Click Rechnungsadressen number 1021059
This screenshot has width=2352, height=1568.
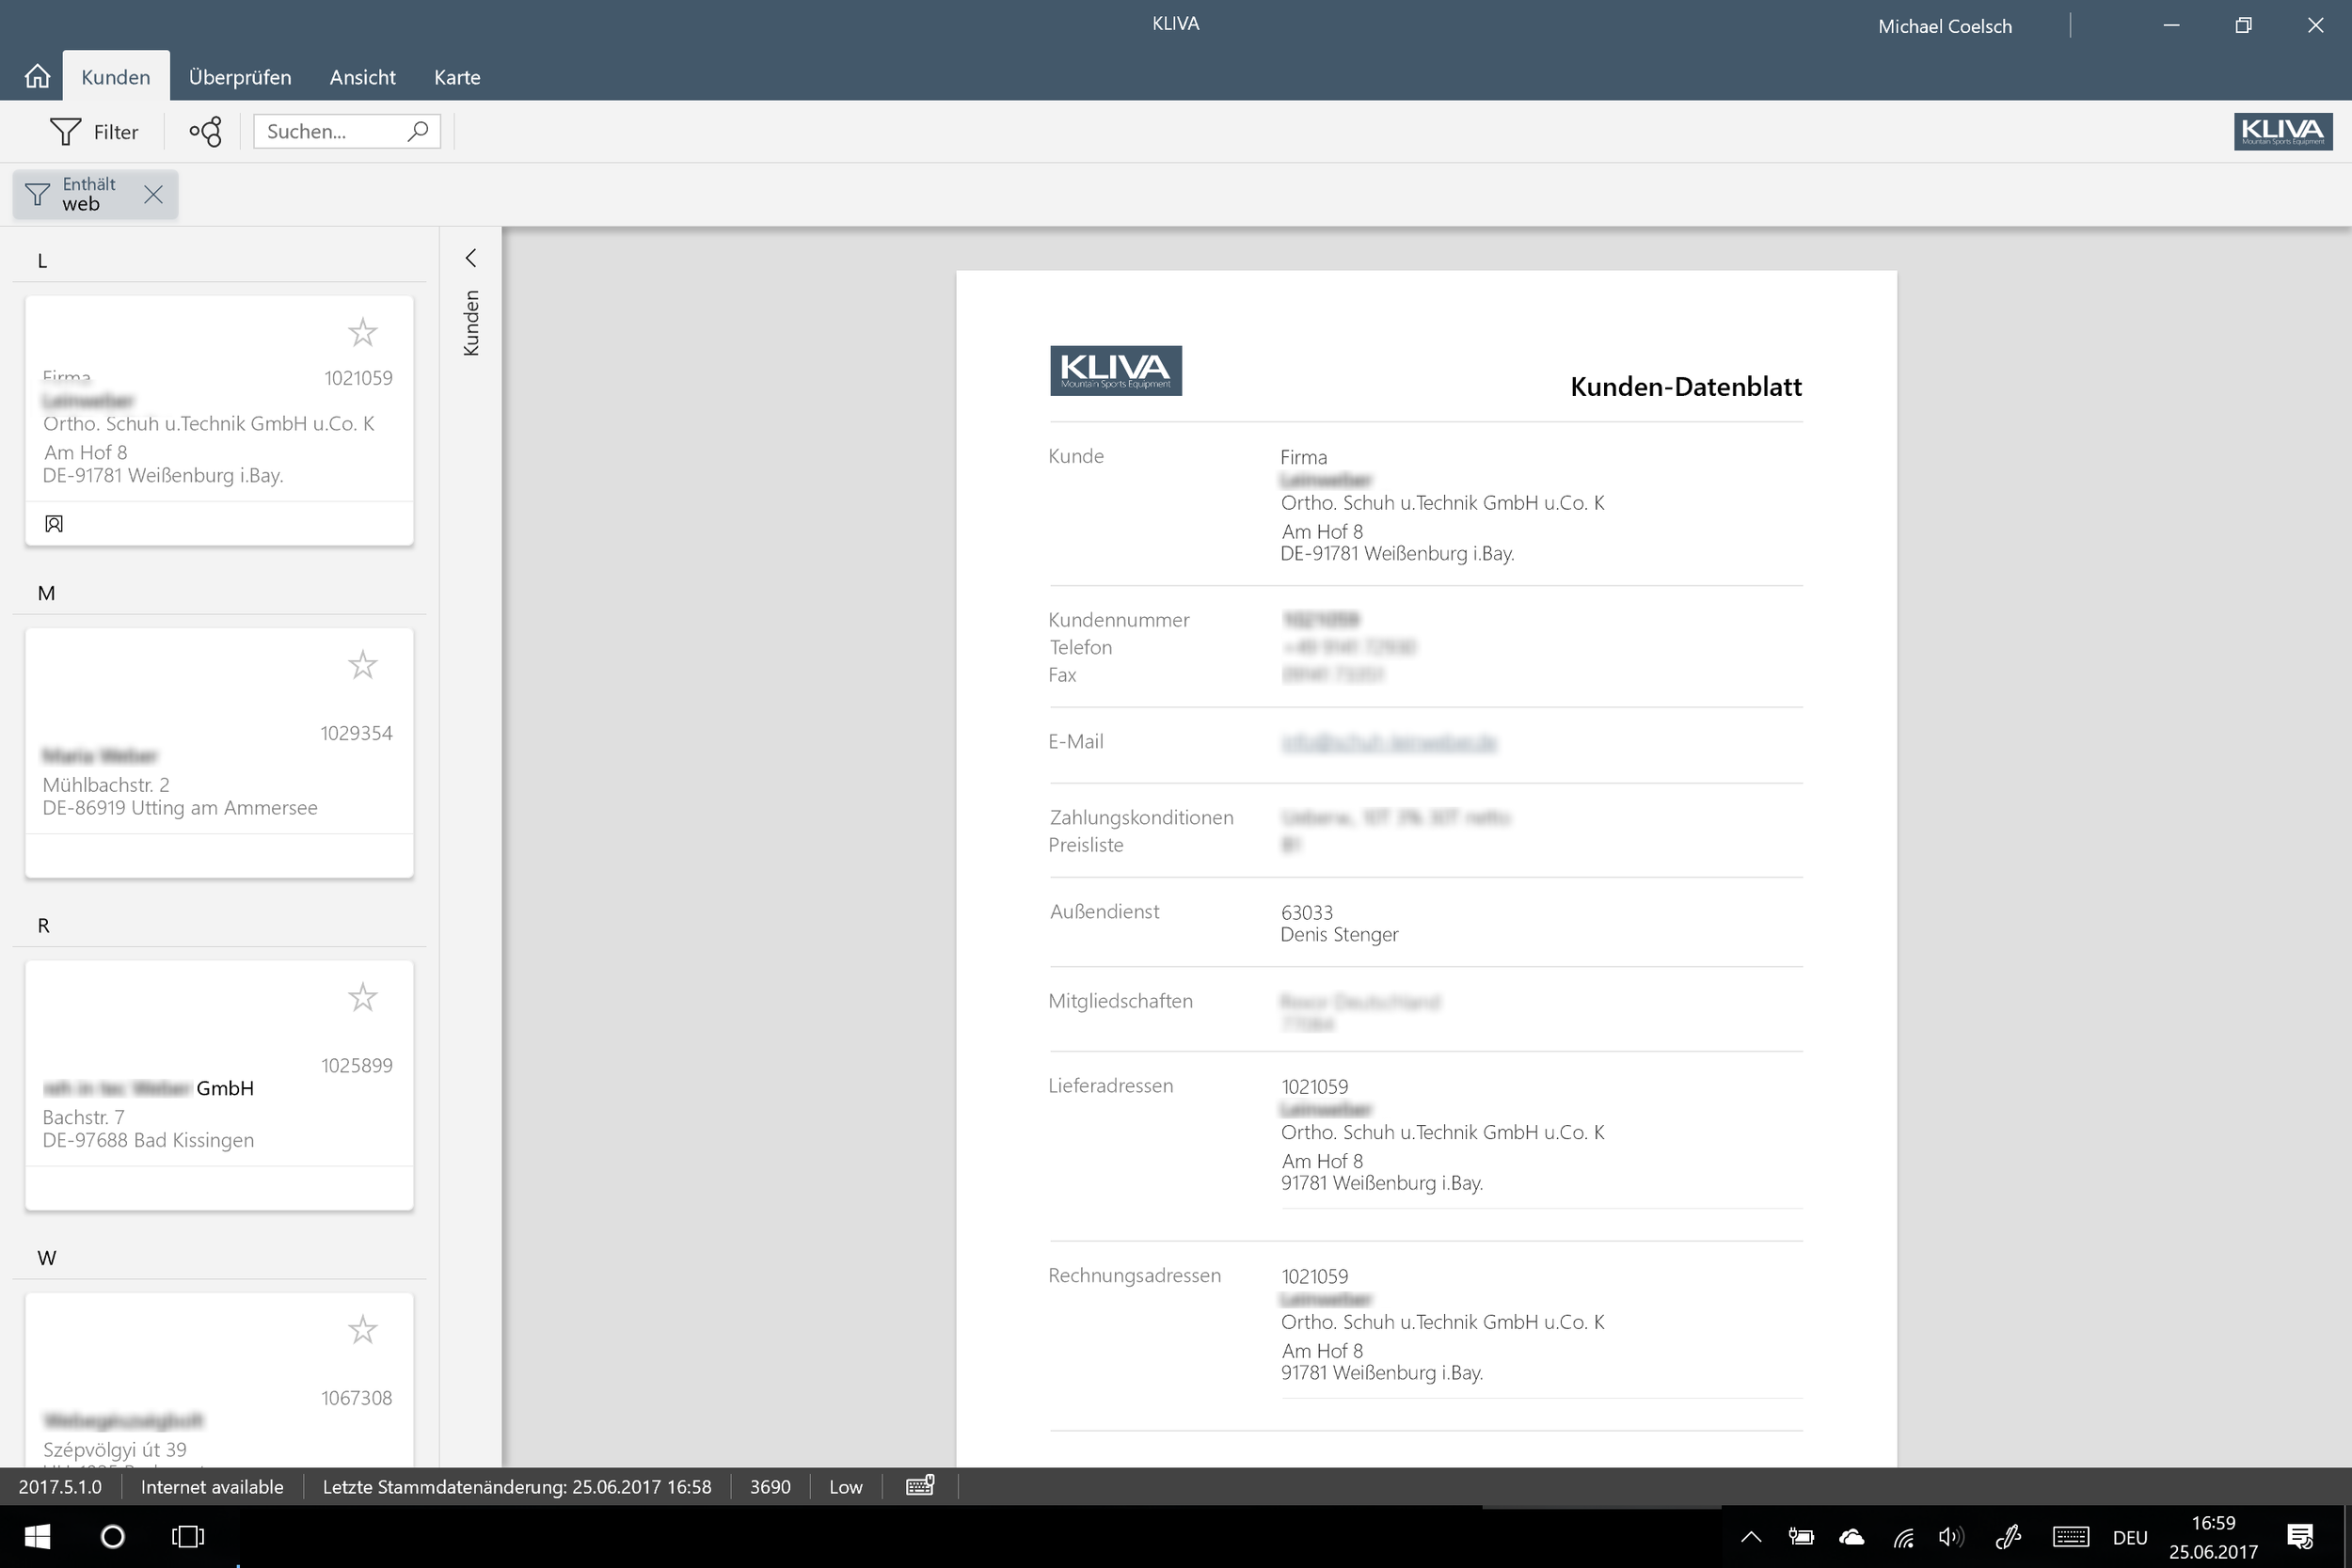(1314, 1276)
